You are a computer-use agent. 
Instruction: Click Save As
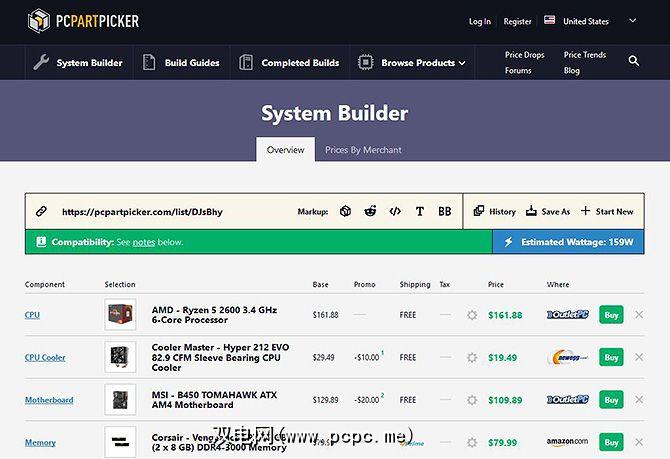548,211
